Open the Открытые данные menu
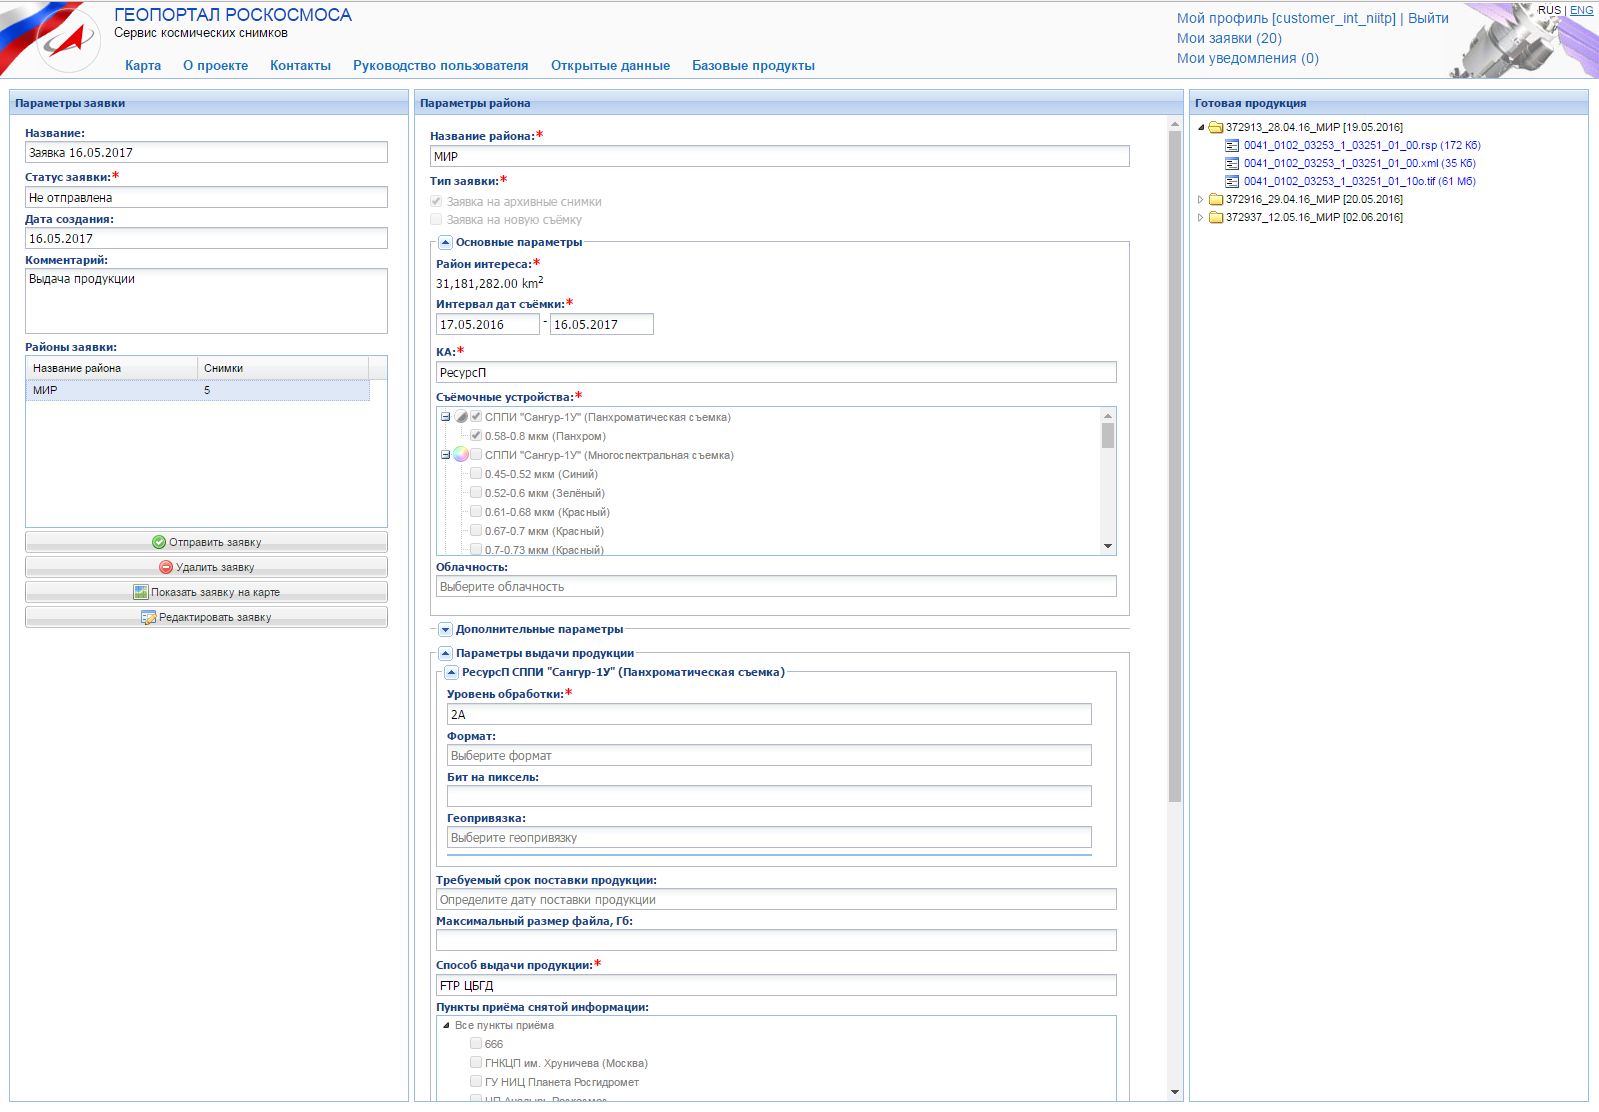 click(610, 66)
